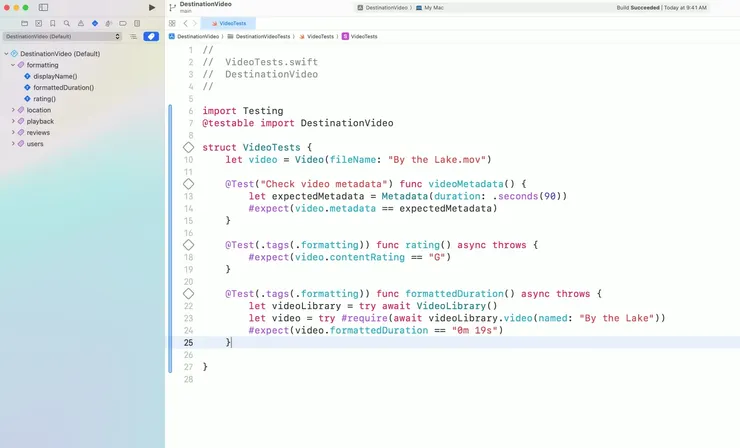
Task: Click DestinationVideo scheme in toolbar
Action: [383, 8]
